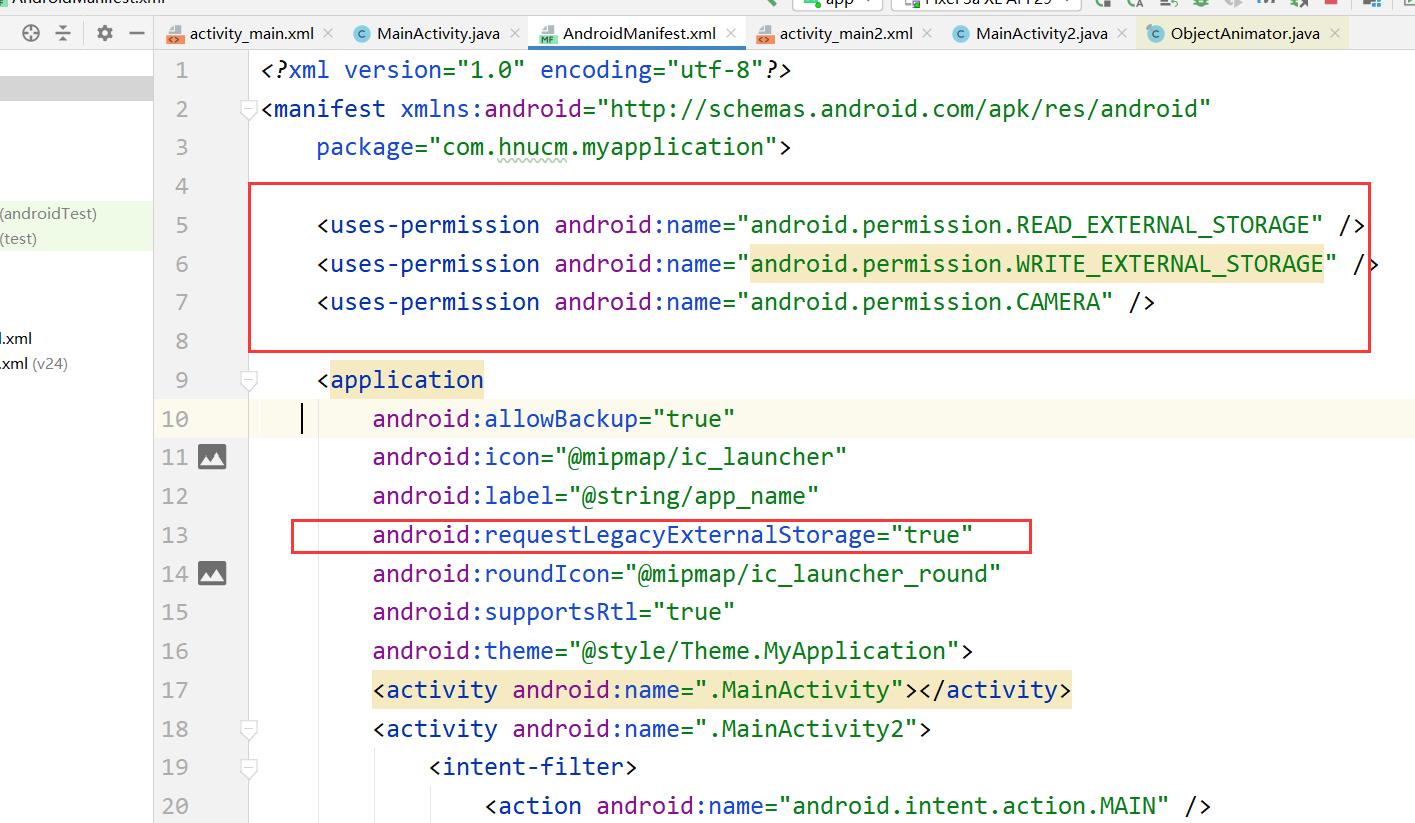
Task: Open the activity_main2.xml tab
Action: pos(846,33)
